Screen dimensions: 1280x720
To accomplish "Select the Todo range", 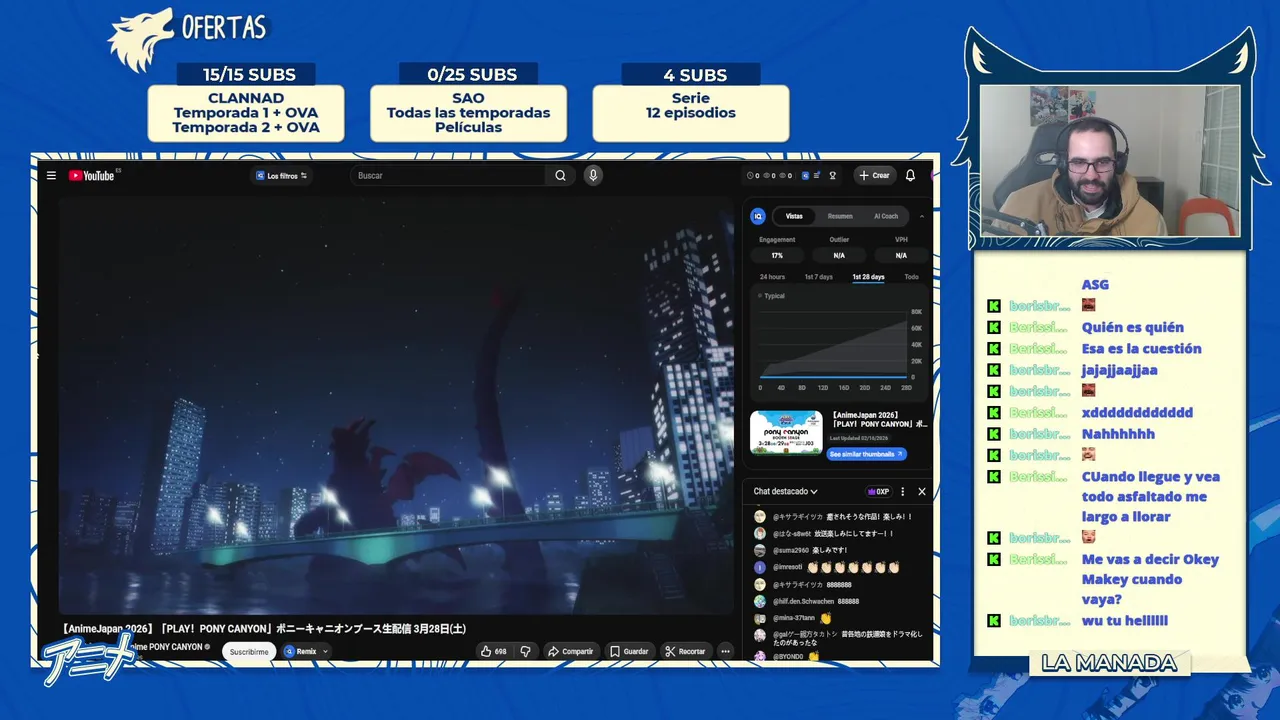I will point(911,277).
